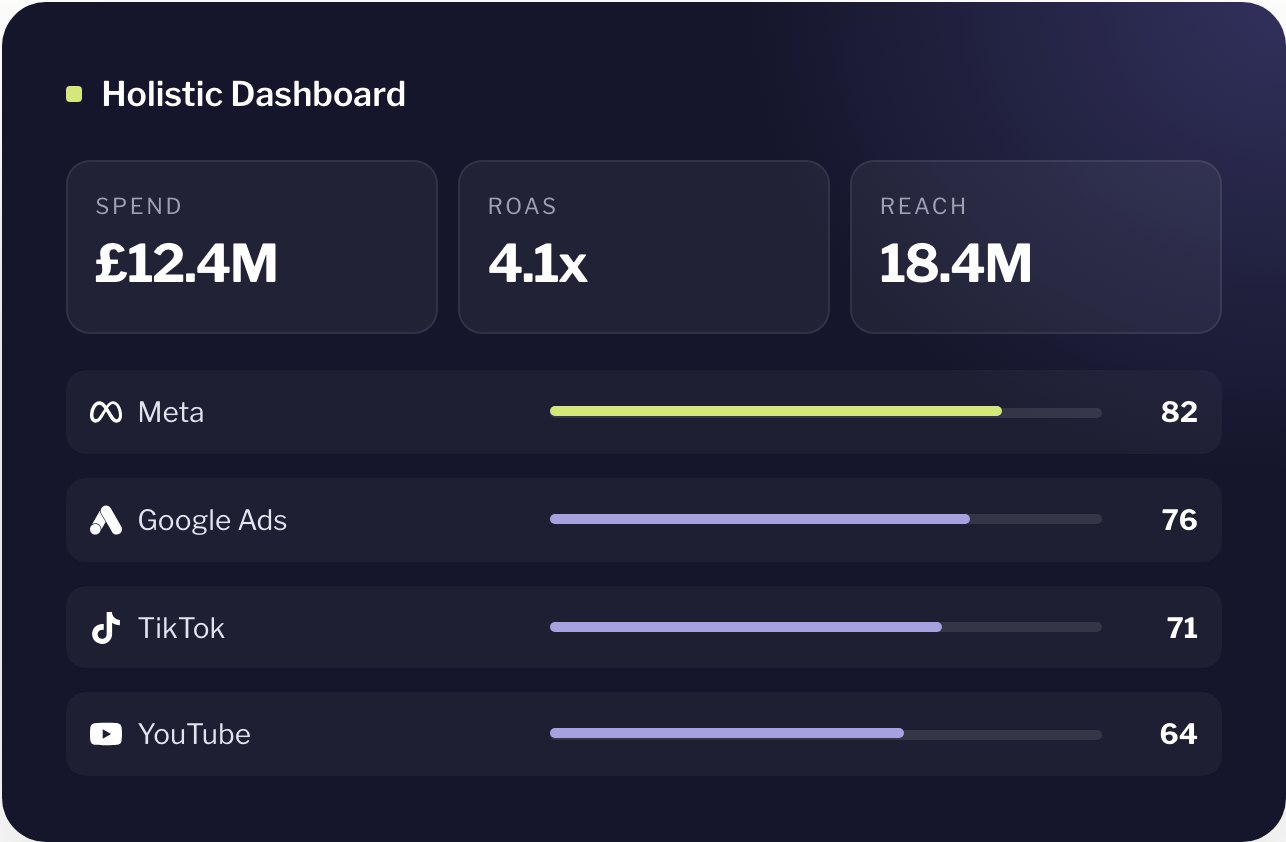Click the 4.1x ROAS value

pos(538,264)
